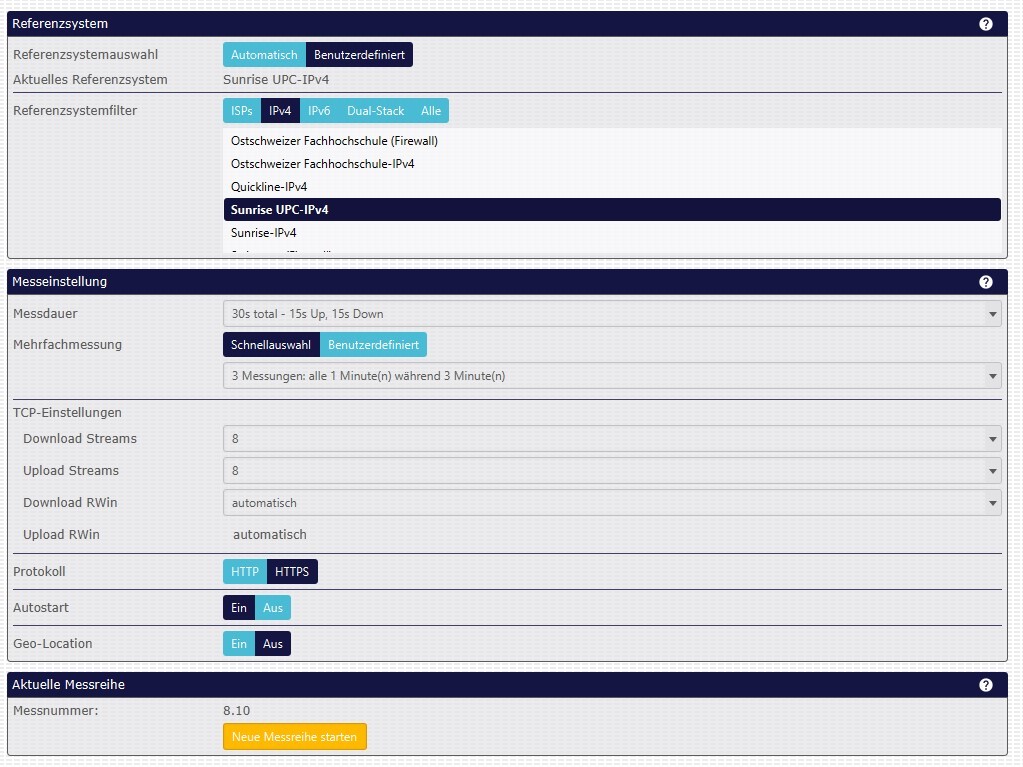Select the HTTPS protocol option
Viewport: 1023px width, 767px height.
click(292, 572)
